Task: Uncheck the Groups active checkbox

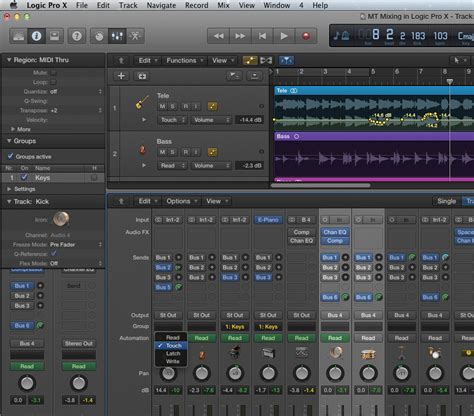Action: (10, 156)
